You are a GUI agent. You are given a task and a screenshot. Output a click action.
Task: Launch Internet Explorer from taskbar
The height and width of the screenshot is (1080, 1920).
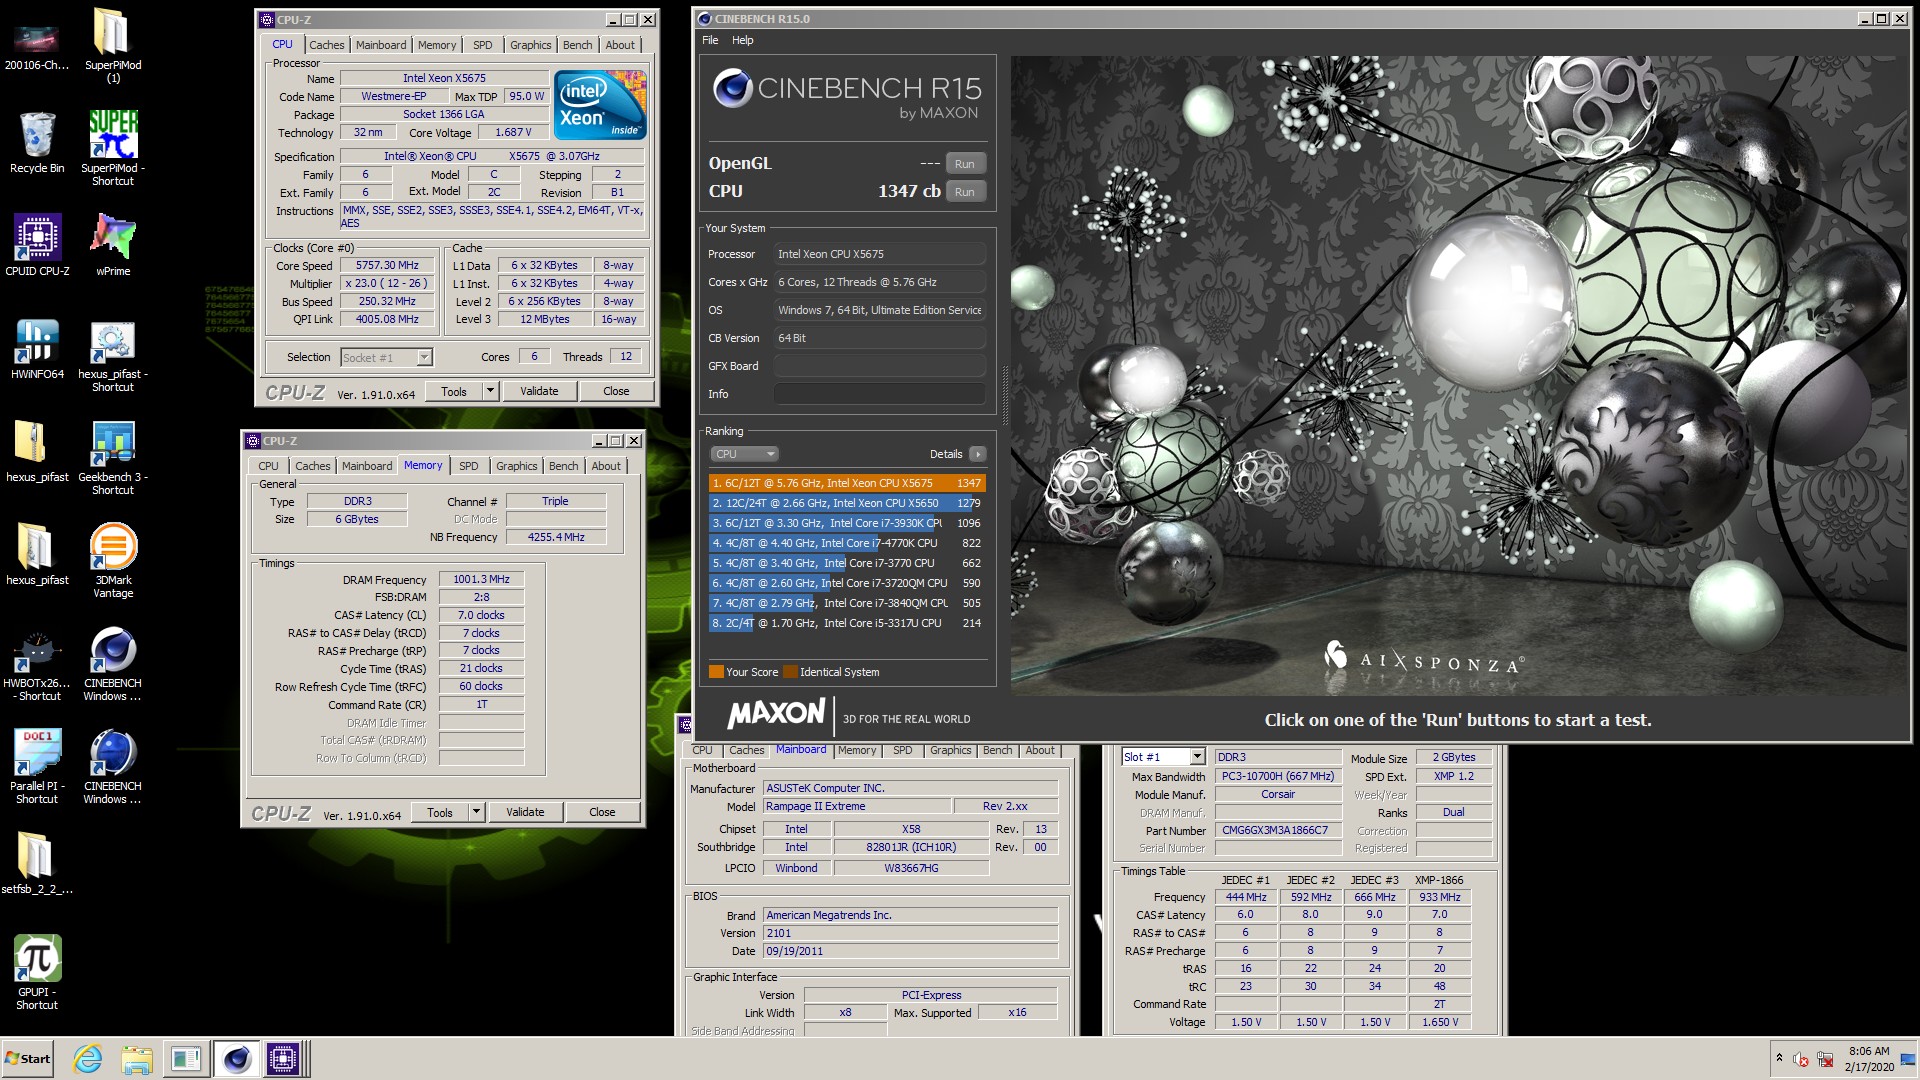point(88,1059)
